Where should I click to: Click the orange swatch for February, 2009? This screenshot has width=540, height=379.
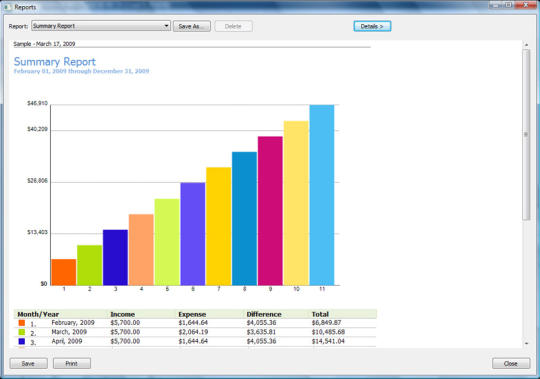point(22,323)
